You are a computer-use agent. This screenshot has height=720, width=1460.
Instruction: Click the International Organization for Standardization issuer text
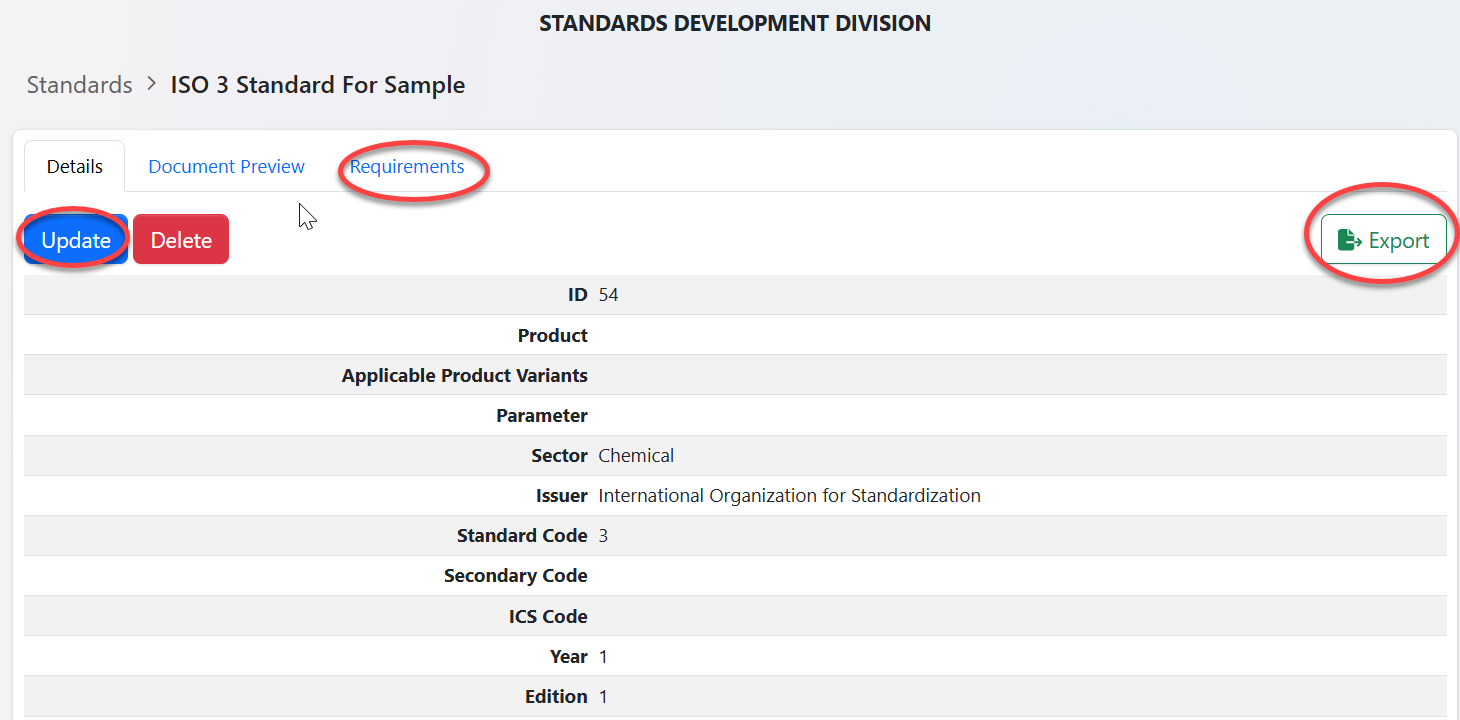(x=789, y=495)
